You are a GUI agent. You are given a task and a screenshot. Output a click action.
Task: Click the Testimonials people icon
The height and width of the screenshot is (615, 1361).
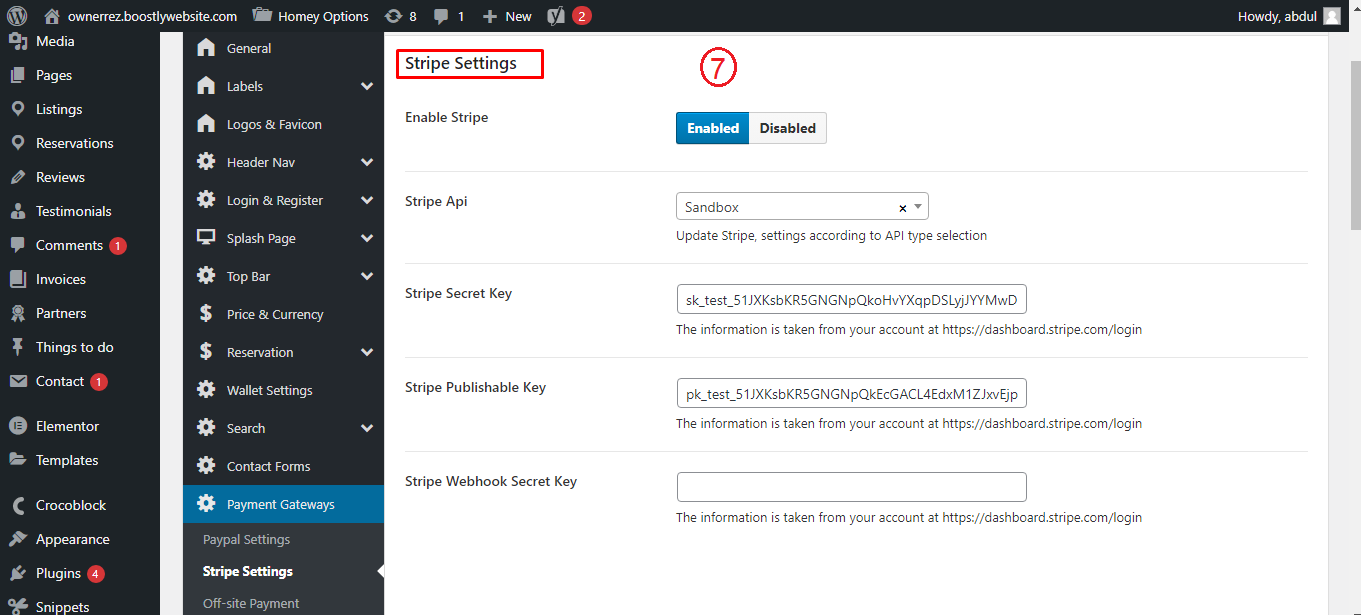coord(17,211)
